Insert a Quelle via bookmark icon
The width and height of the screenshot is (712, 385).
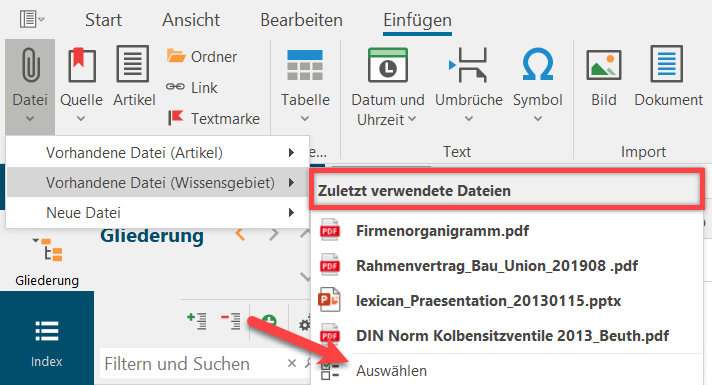[x=82, y=65]
